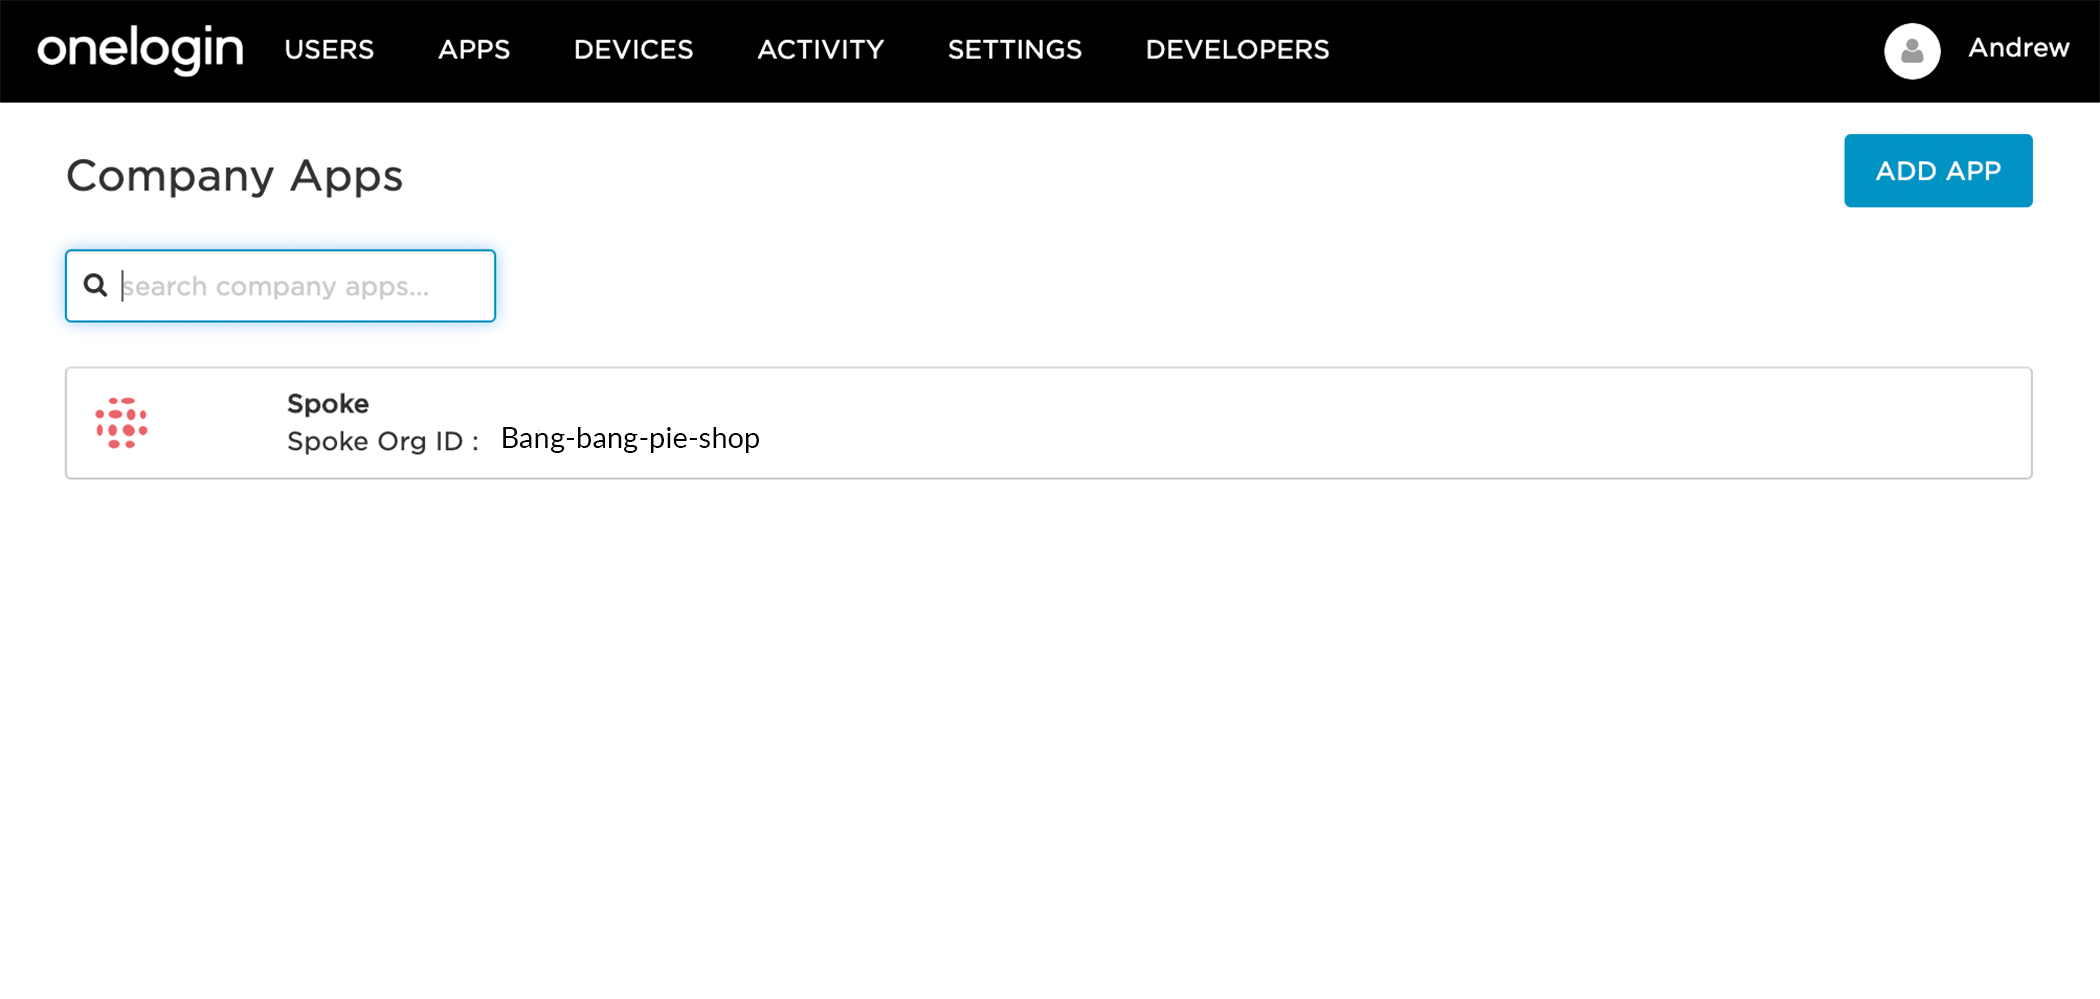
Task: Click the Spoke Org ID label
Action: (x=383, y=441)
